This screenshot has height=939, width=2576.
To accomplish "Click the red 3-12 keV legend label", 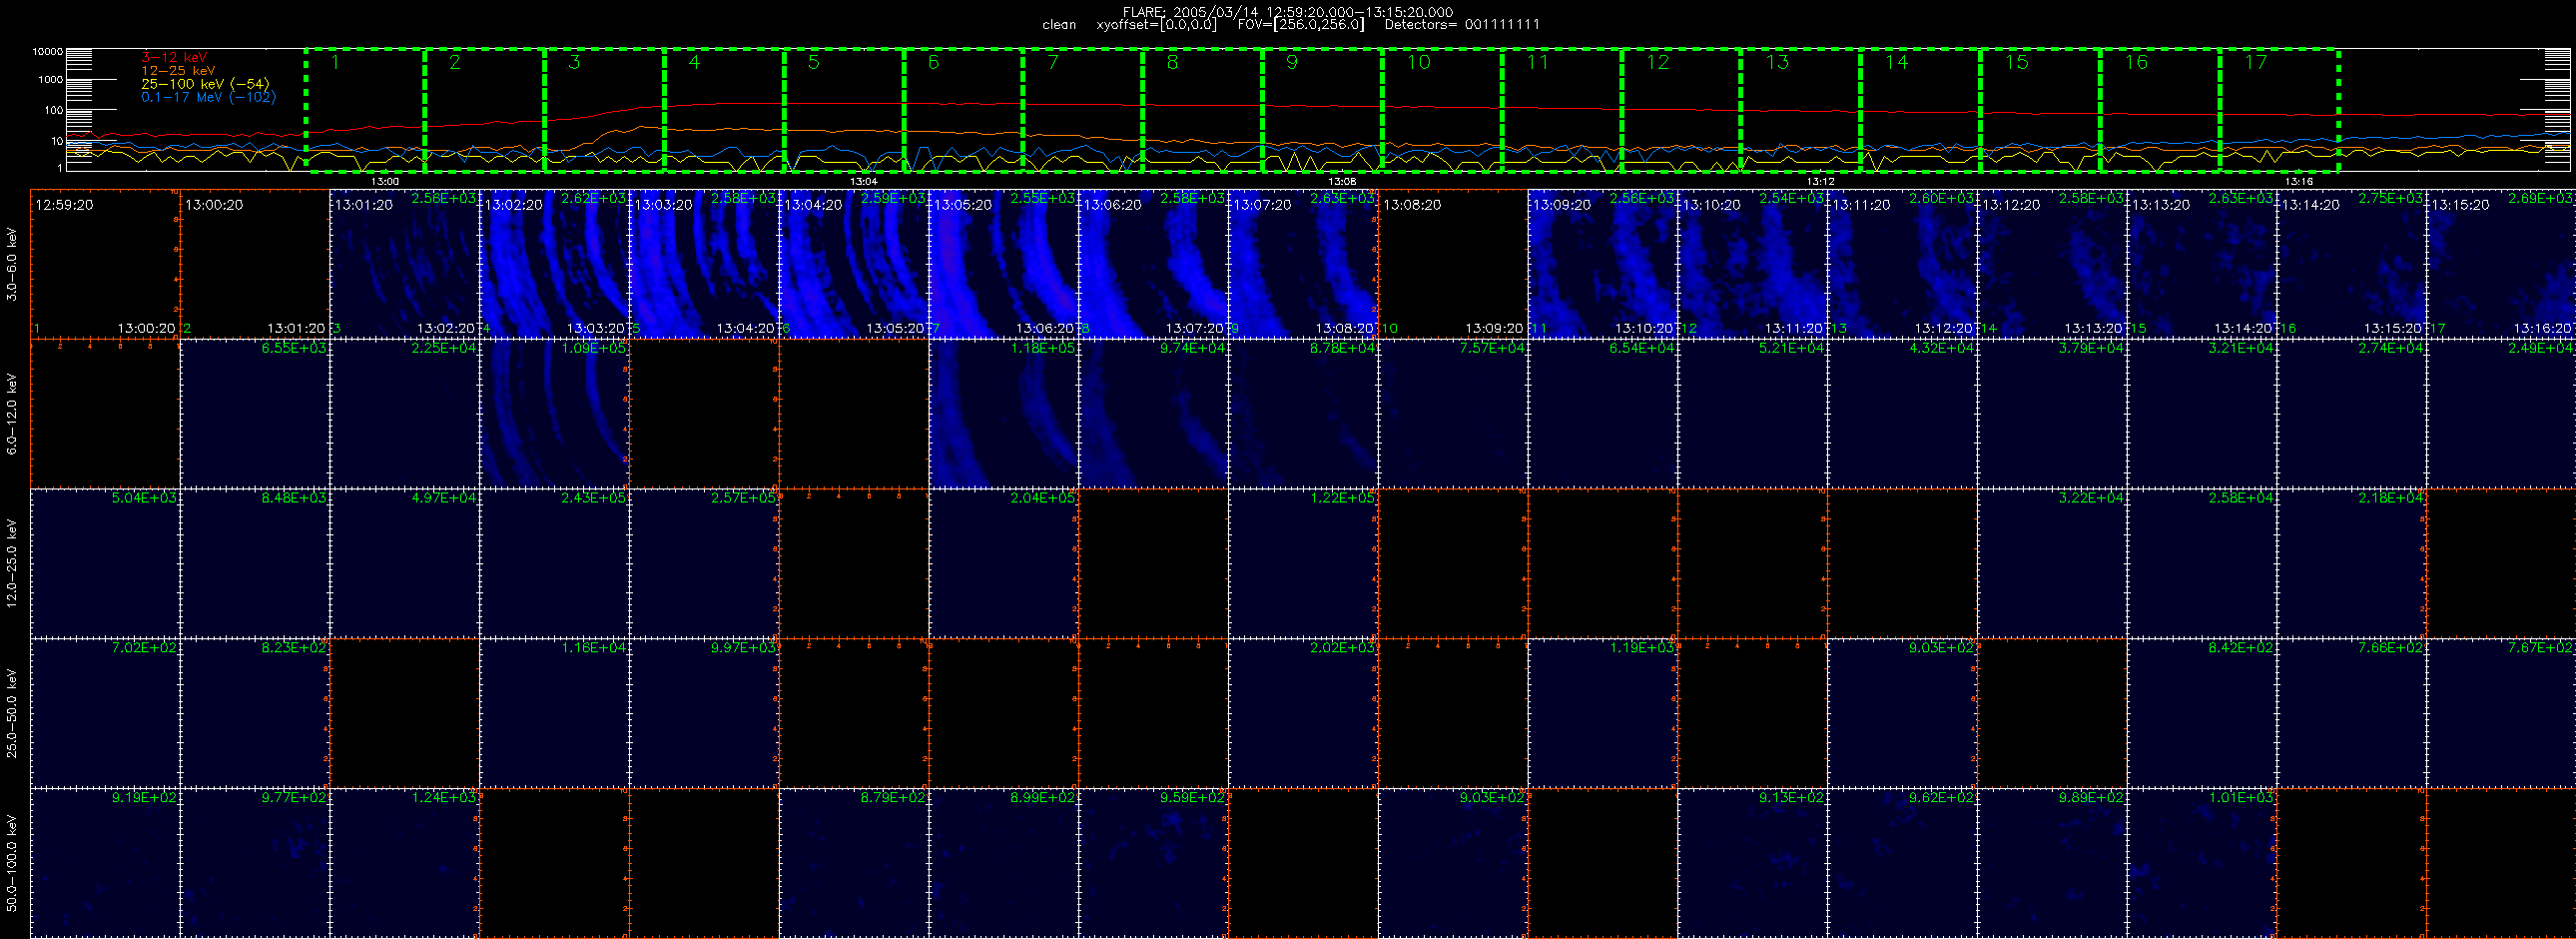I will point(174,58).
